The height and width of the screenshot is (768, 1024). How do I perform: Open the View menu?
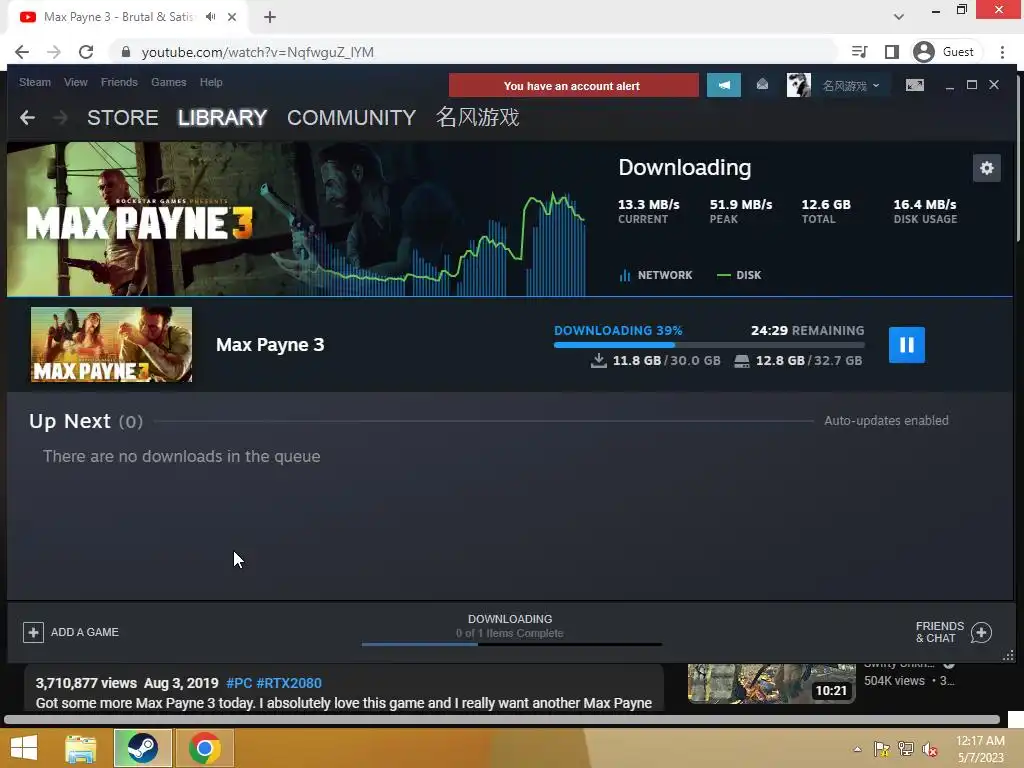(76, 82)
